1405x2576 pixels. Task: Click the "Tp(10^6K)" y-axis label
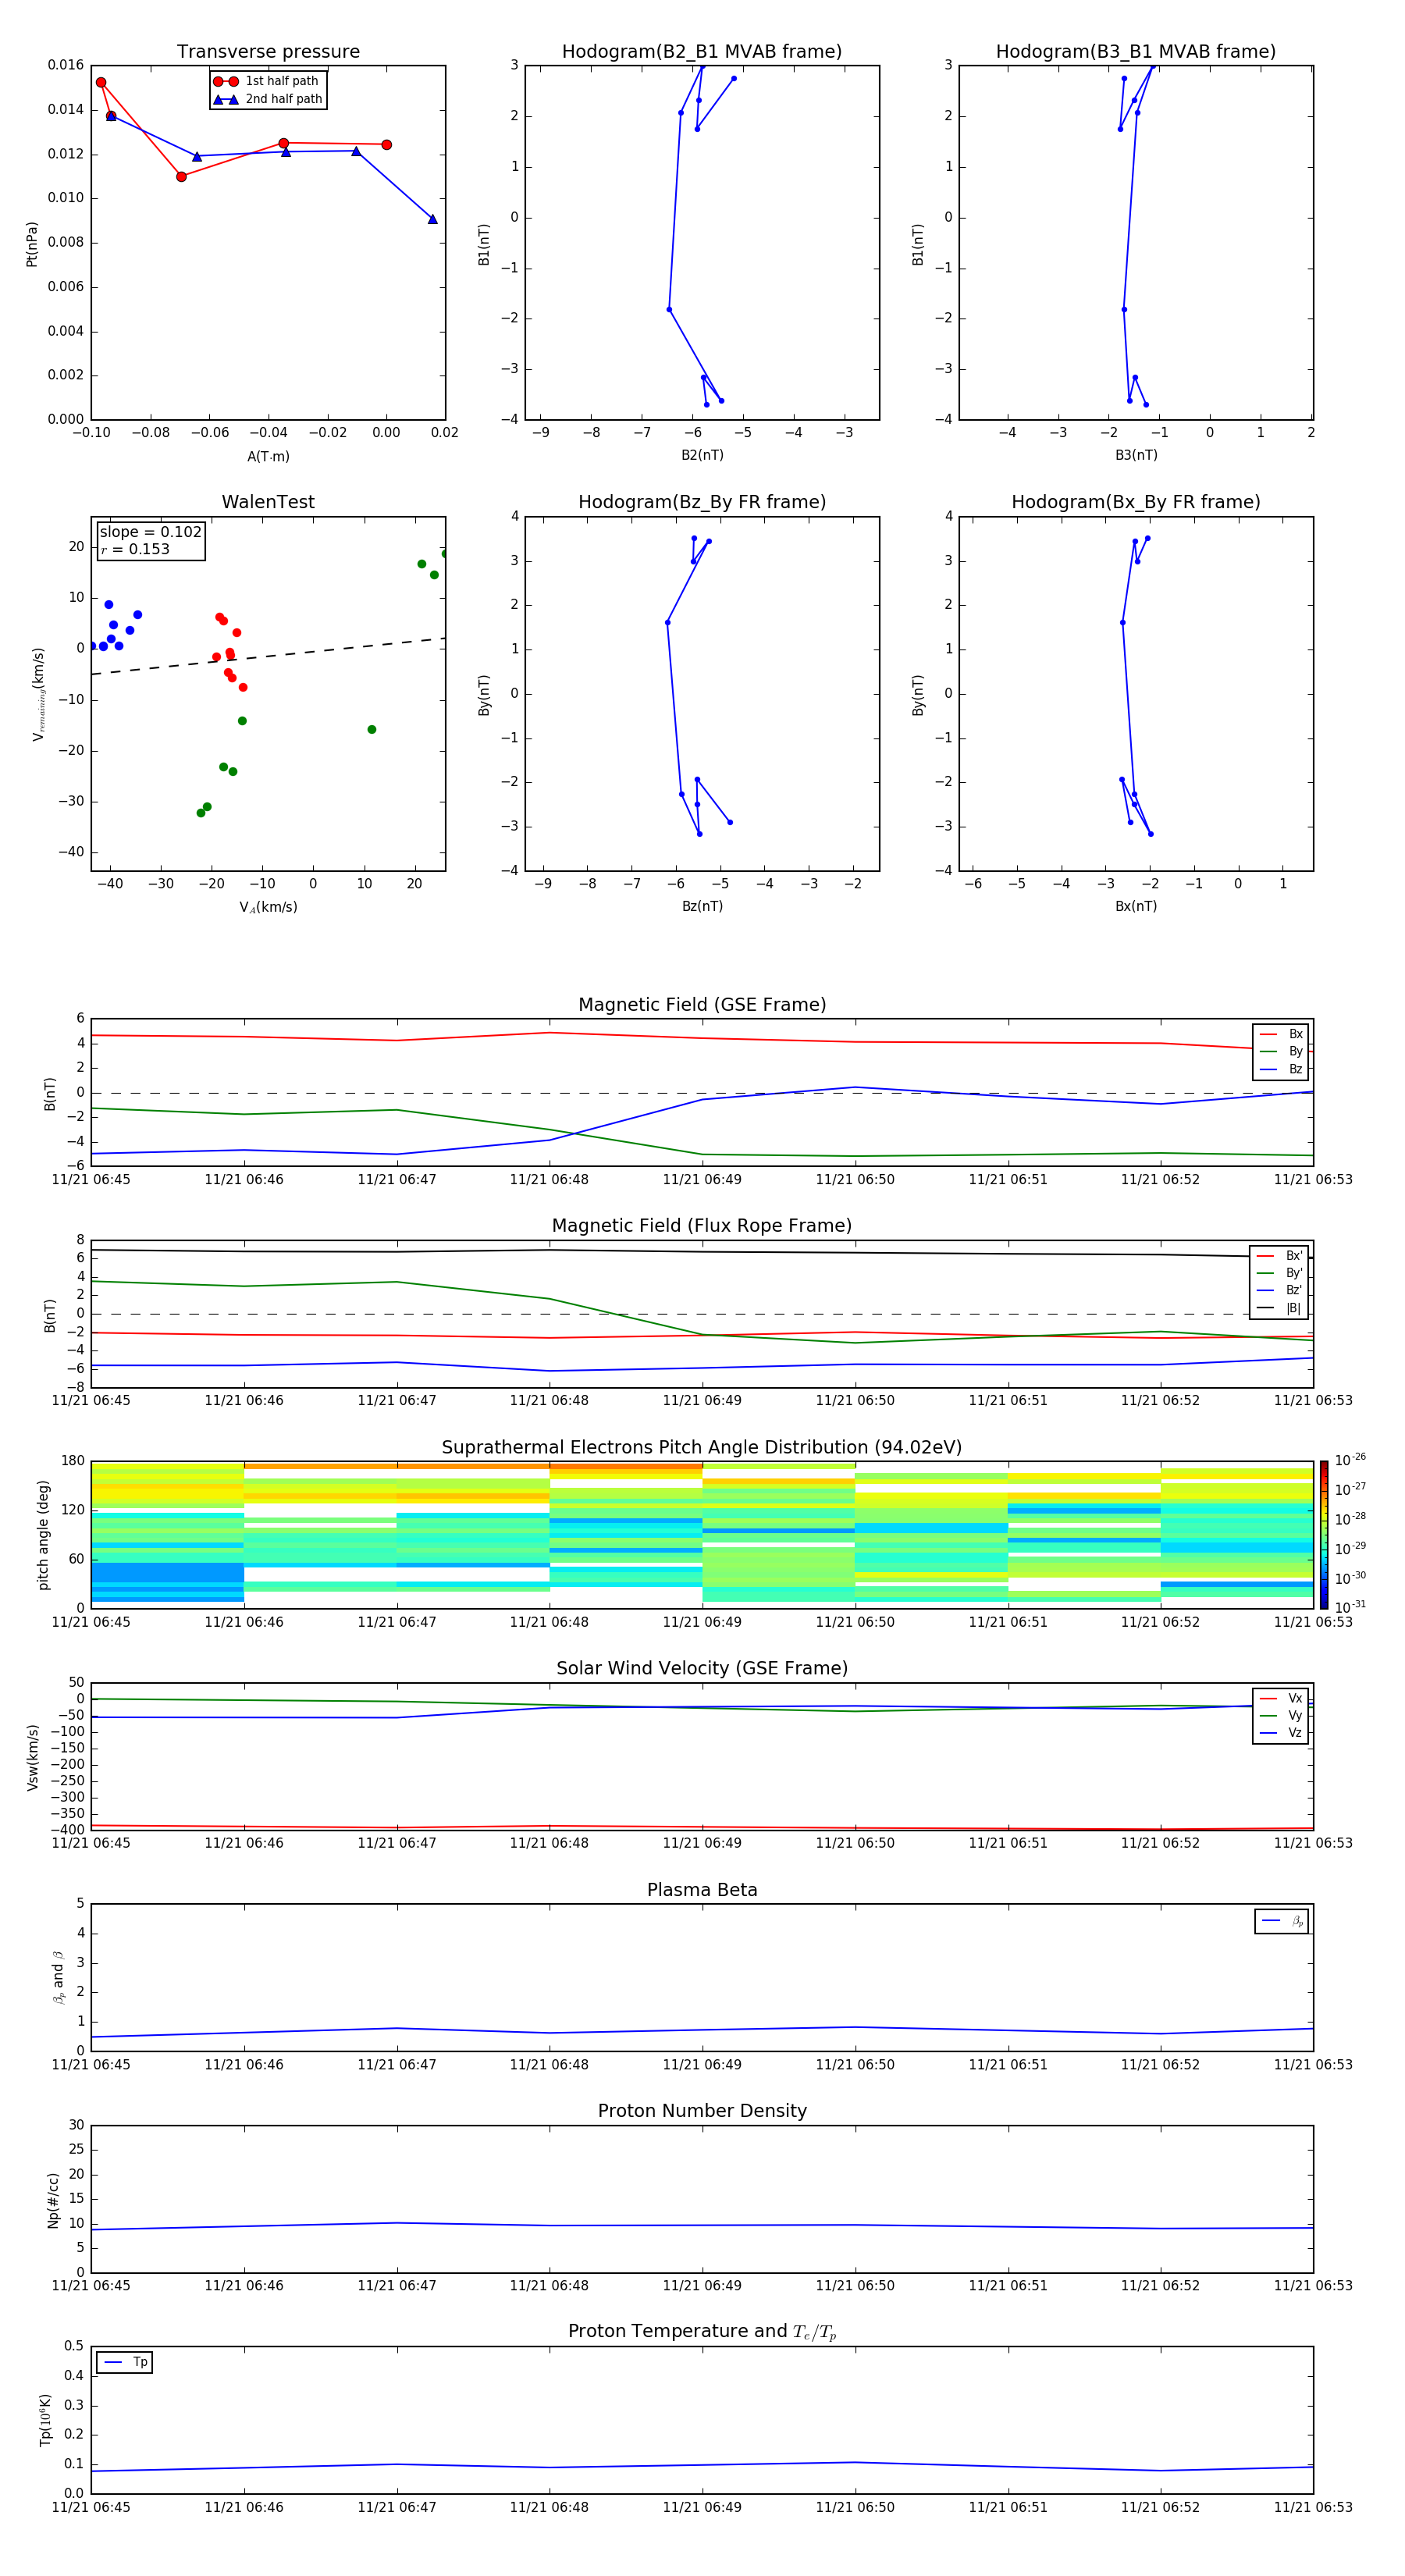point(45,2421)
